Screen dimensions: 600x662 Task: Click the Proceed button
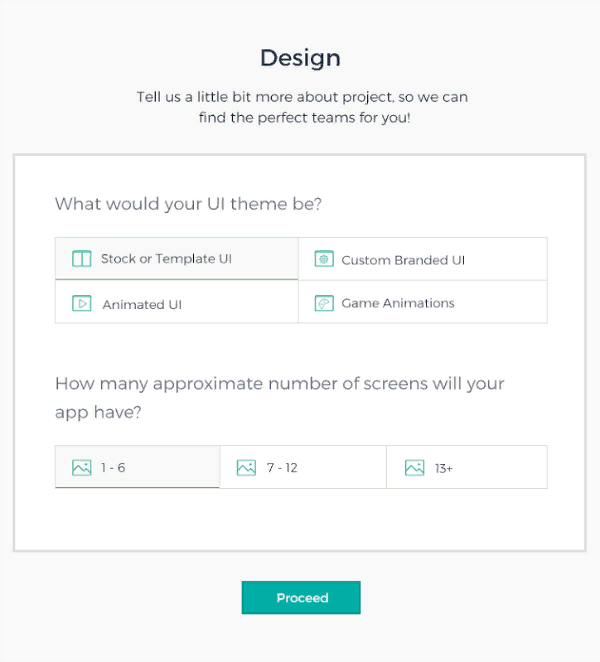click(x=301, y=597)
